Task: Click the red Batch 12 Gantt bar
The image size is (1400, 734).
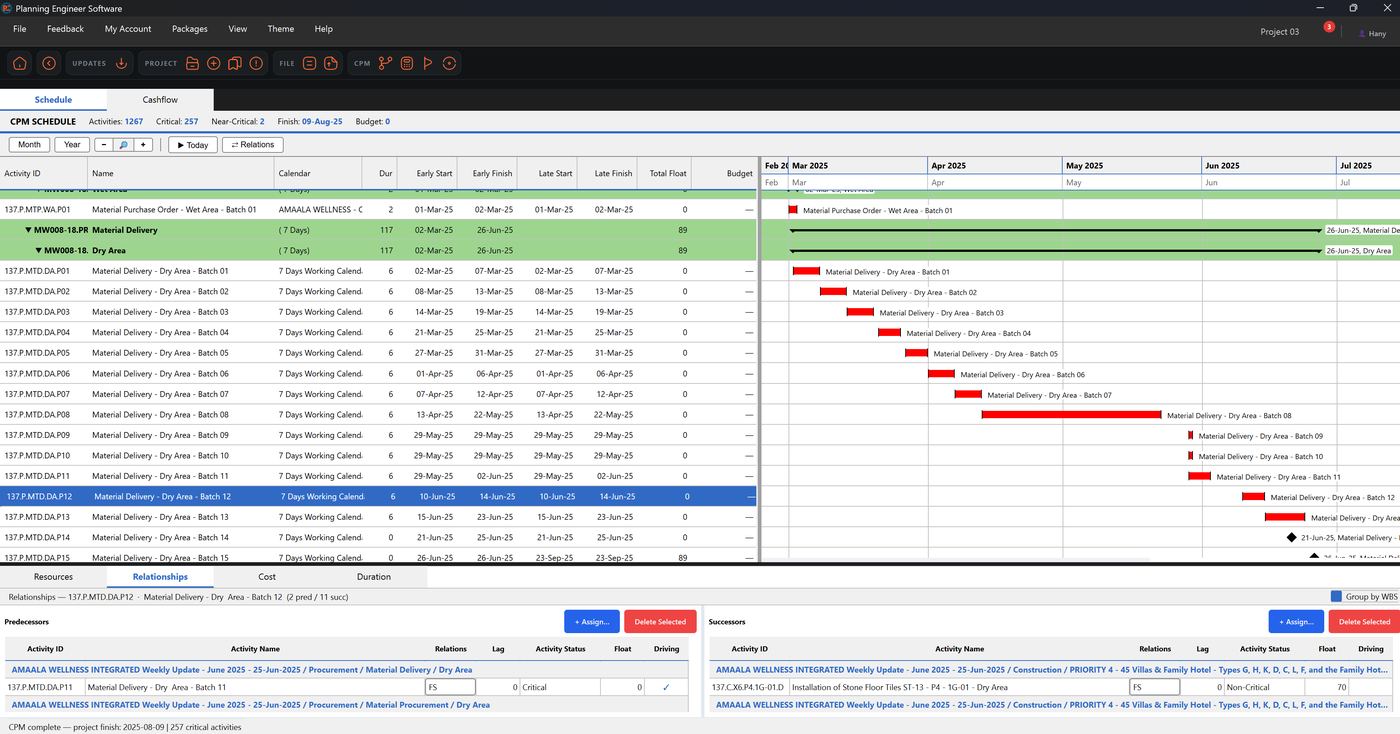Action: coord(1253,496)
